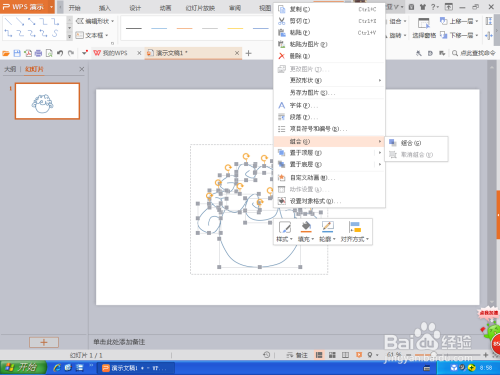Close the 演示文稿1 document tab
Screen dimensions: 500x375
tap(237, 53)
